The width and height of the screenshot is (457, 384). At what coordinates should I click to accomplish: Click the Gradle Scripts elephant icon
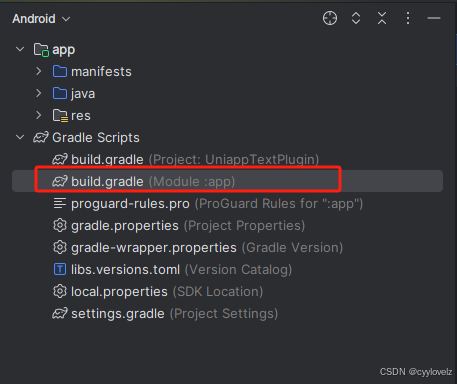[41, 137]
